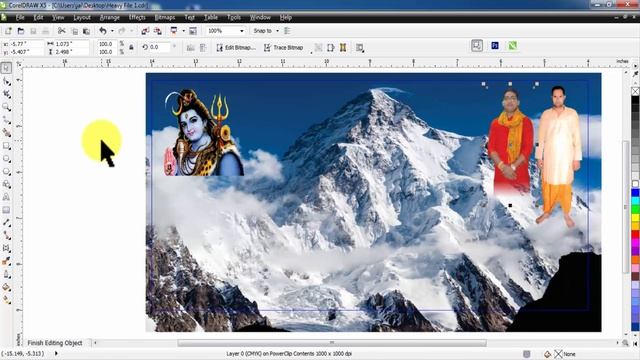Open the Window menu

[260, 18]
